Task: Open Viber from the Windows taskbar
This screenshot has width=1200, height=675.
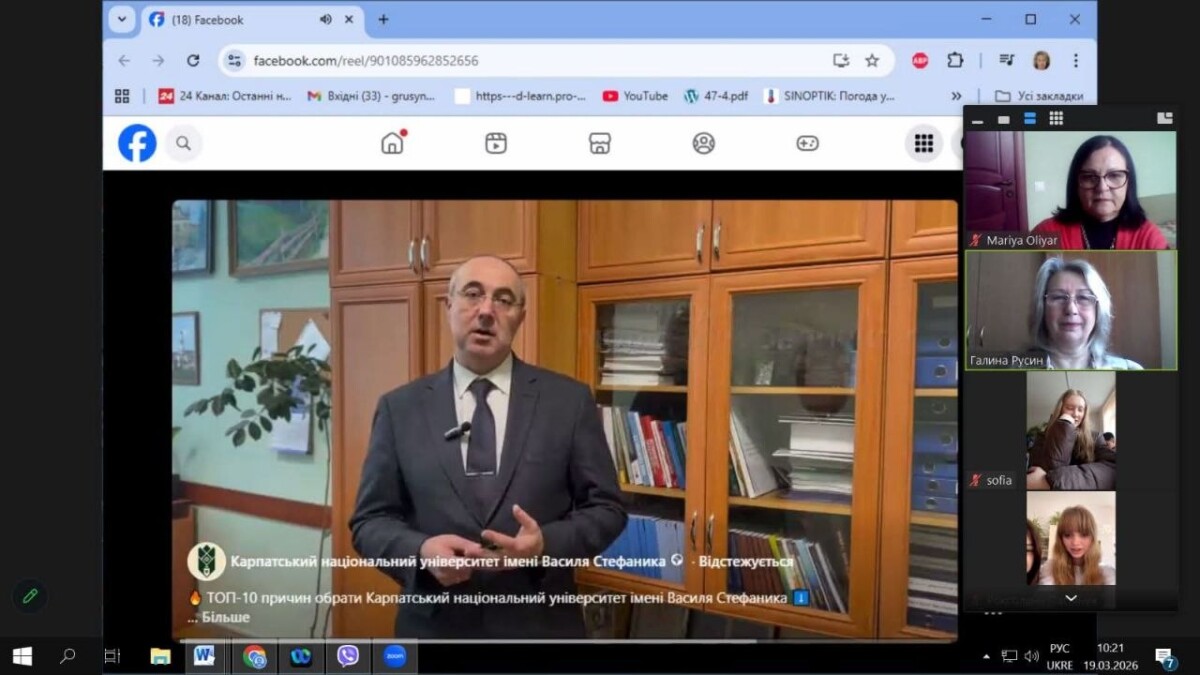Action: click(x=348, y=656)
